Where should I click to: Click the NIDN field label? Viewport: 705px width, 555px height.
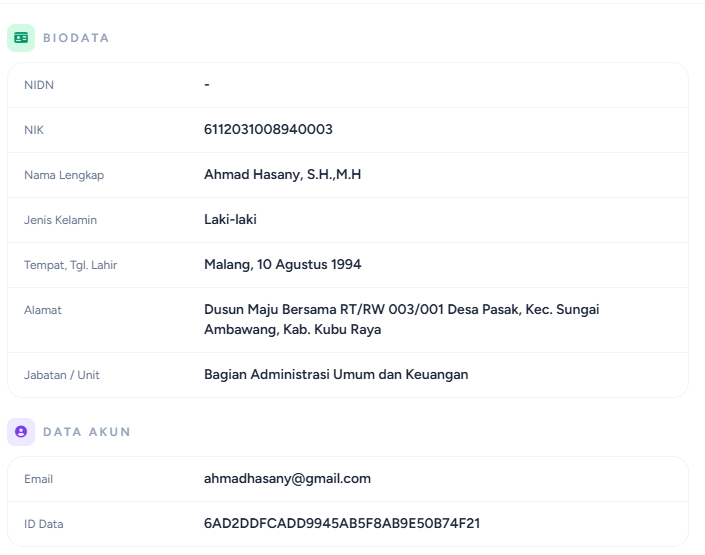pyautogui.click(x=39, y=85)
